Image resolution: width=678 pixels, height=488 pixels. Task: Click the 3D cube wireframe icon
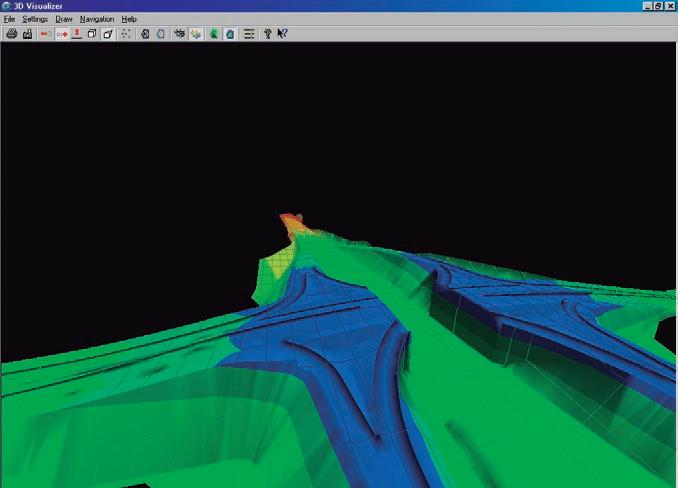[x=92, y=34]
